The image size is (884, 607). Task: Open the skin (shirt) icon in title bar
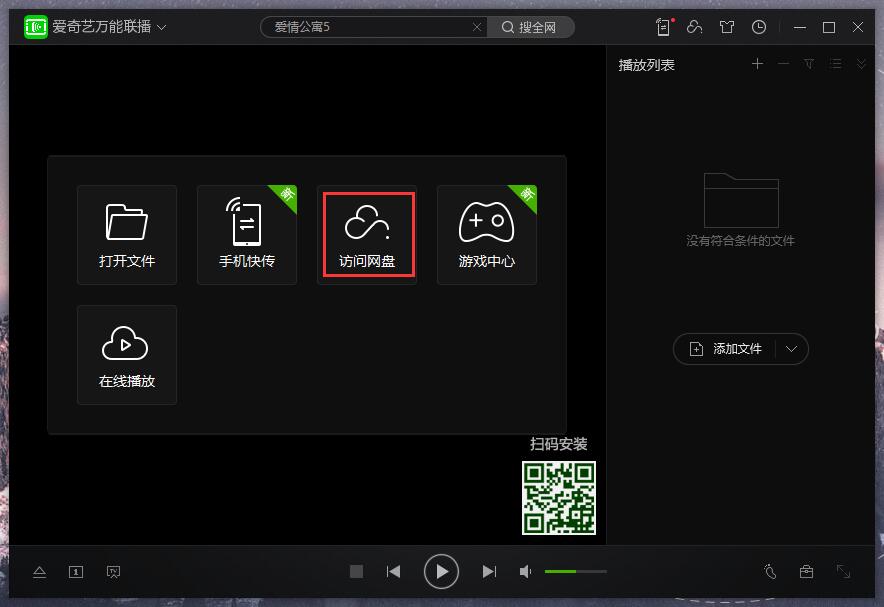pos(727,27)
